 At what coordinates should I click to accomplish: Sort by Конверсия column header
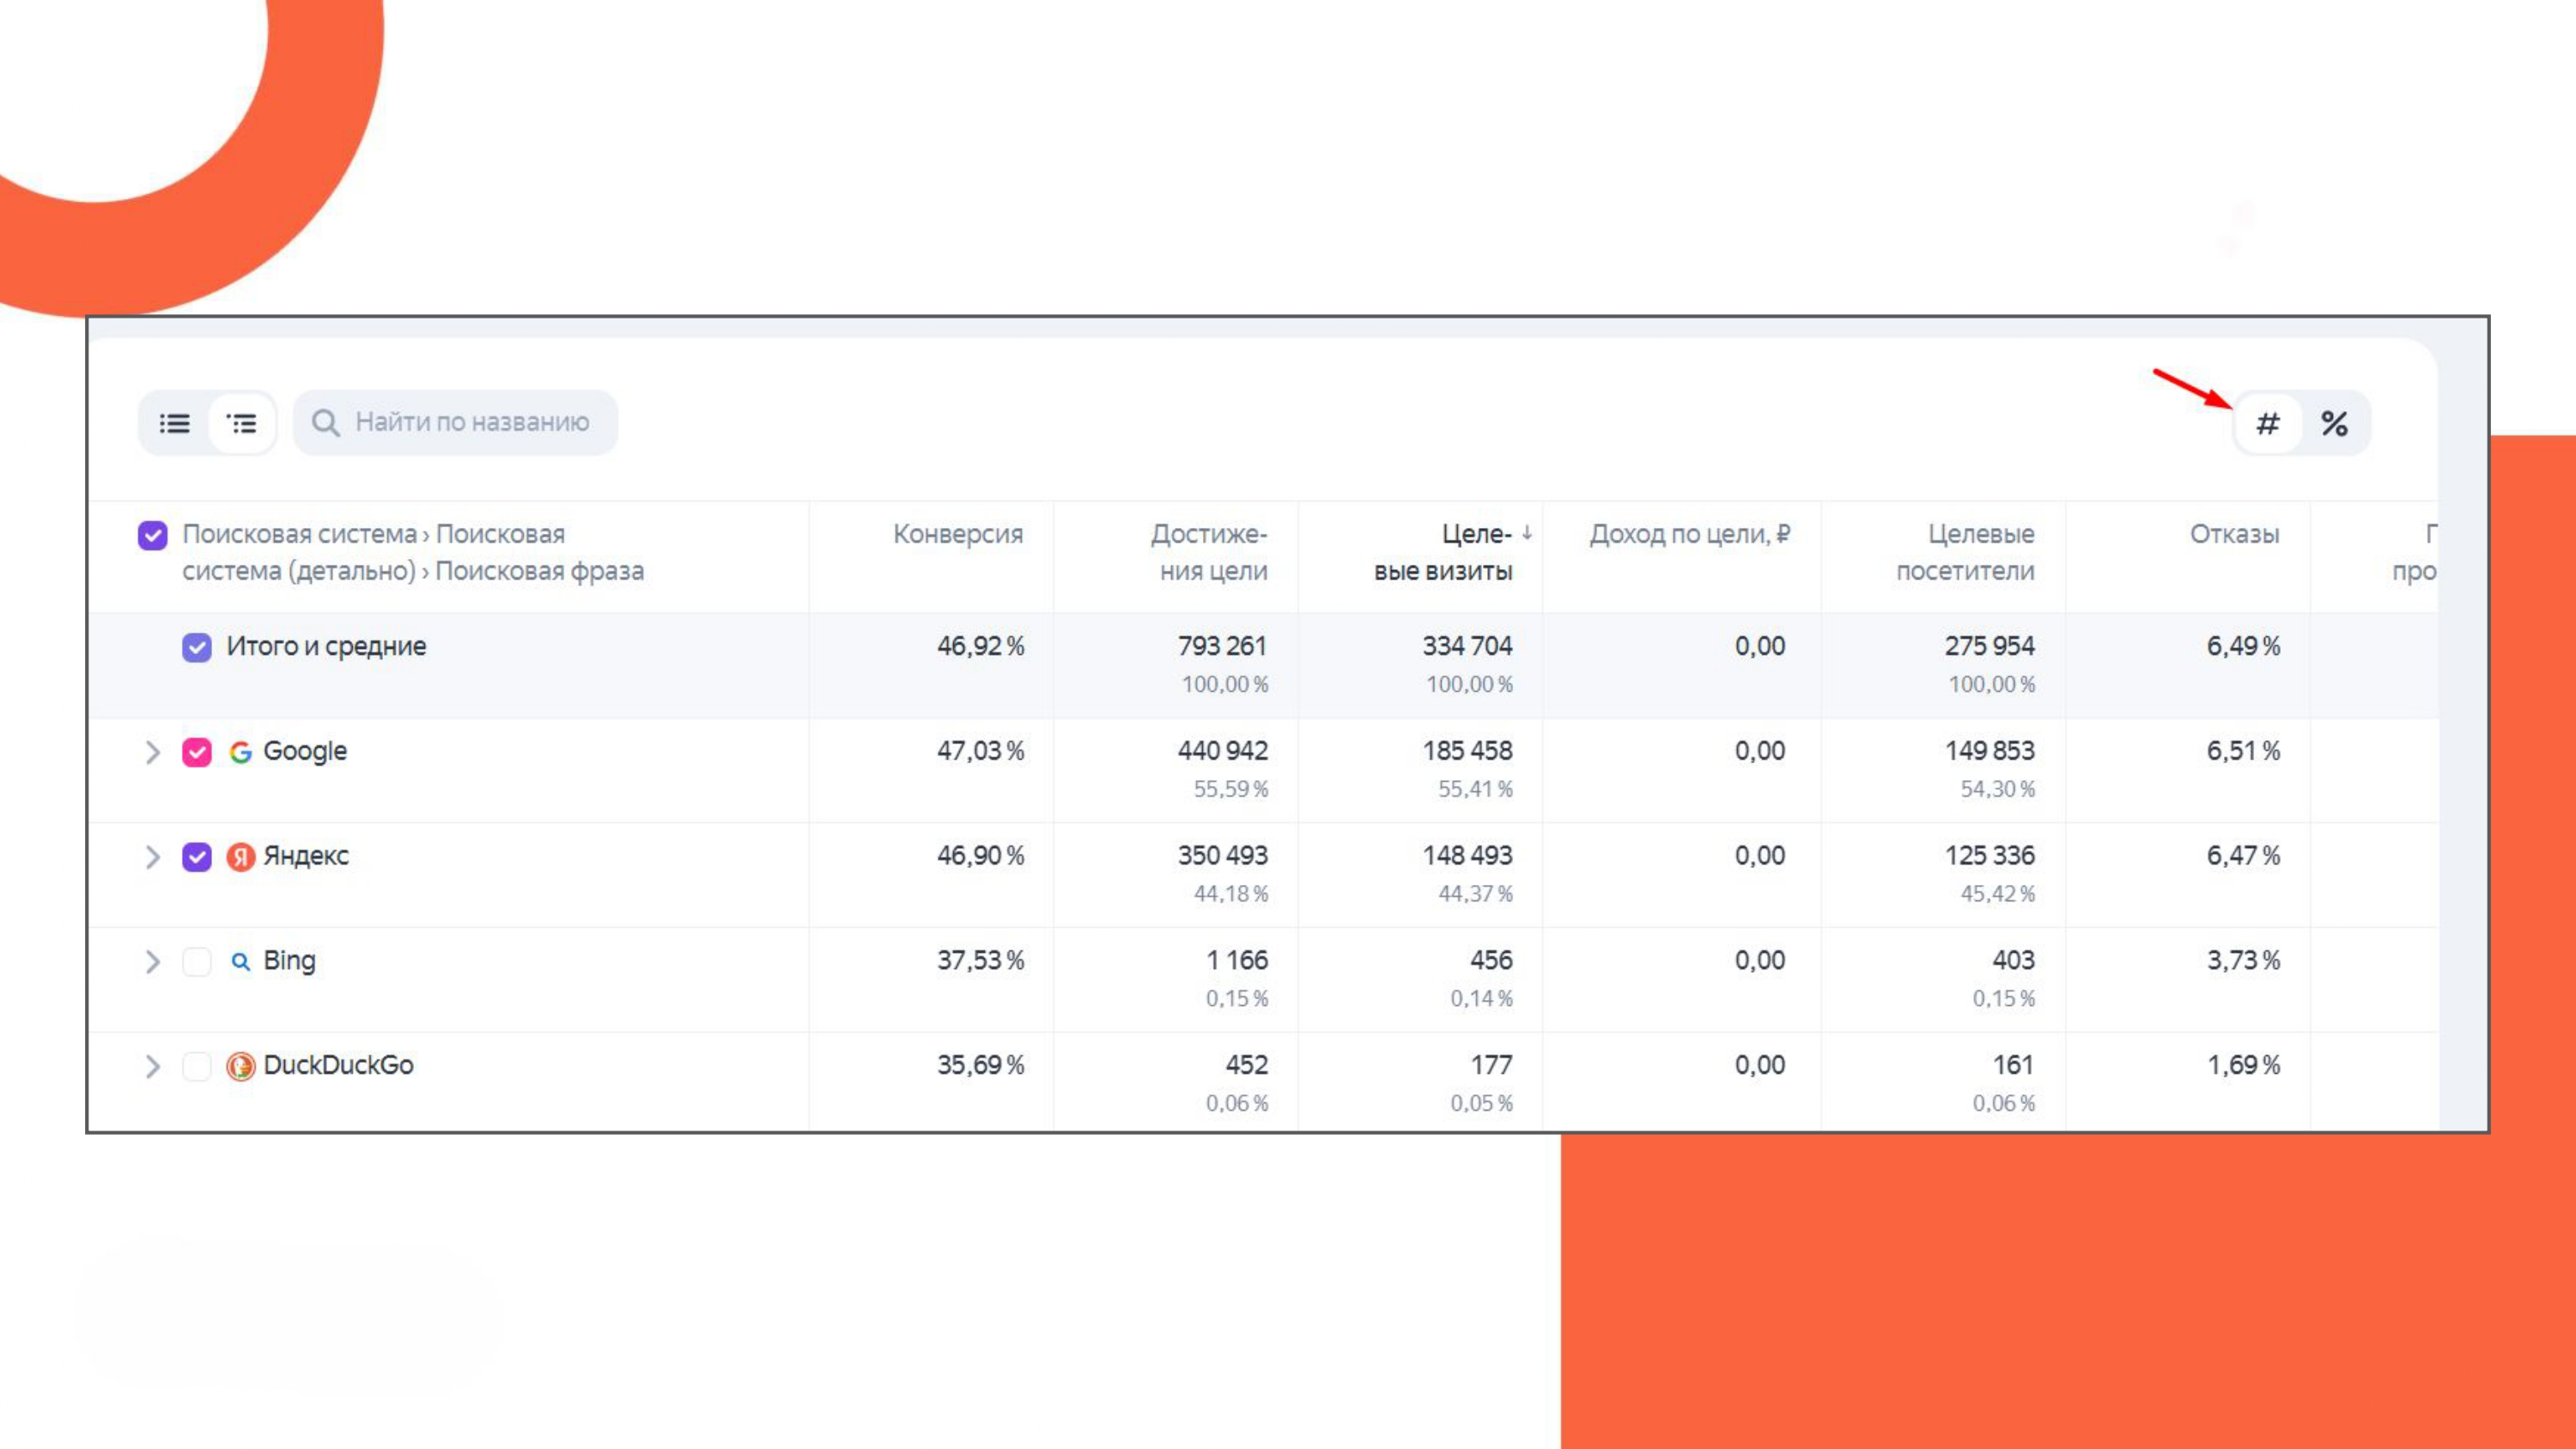coord(957,534)
